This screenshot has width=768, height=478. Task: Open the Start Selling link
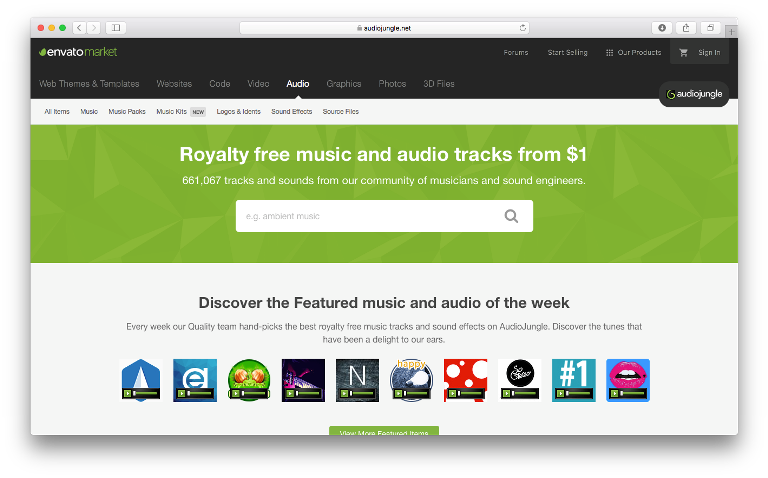567,52
